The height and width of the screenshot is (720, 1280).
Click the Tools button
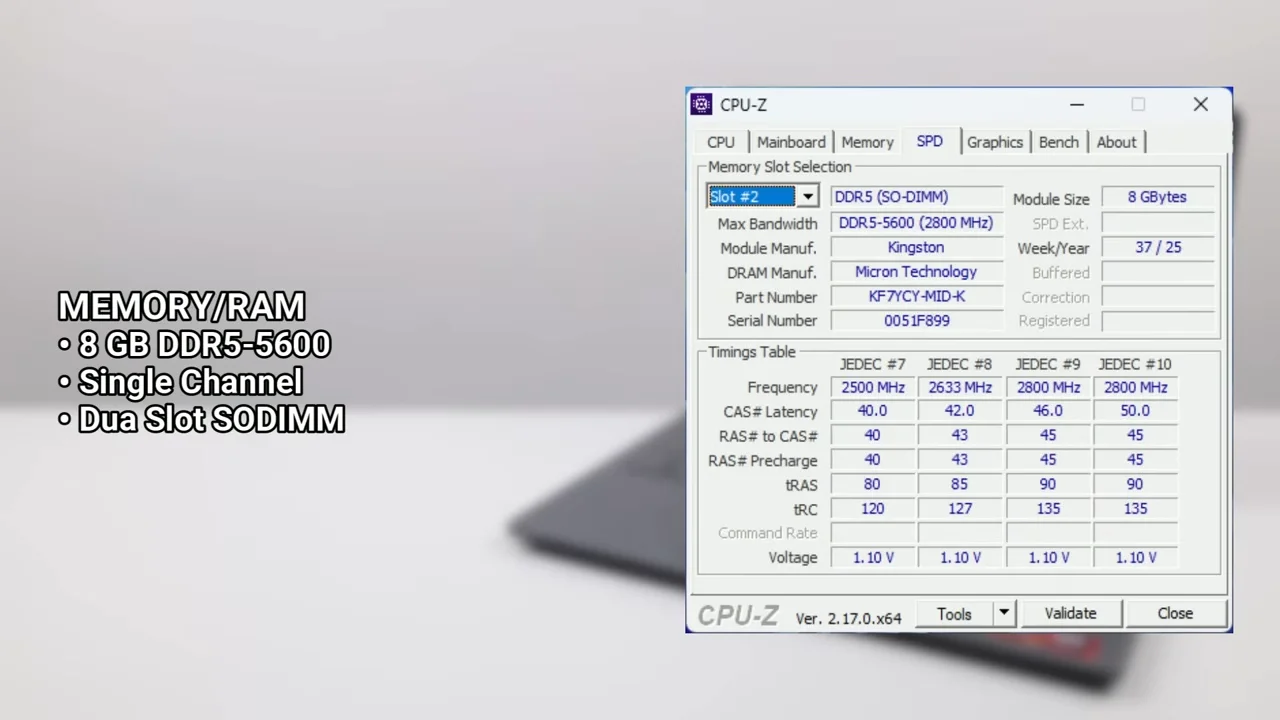click(954, 614)
